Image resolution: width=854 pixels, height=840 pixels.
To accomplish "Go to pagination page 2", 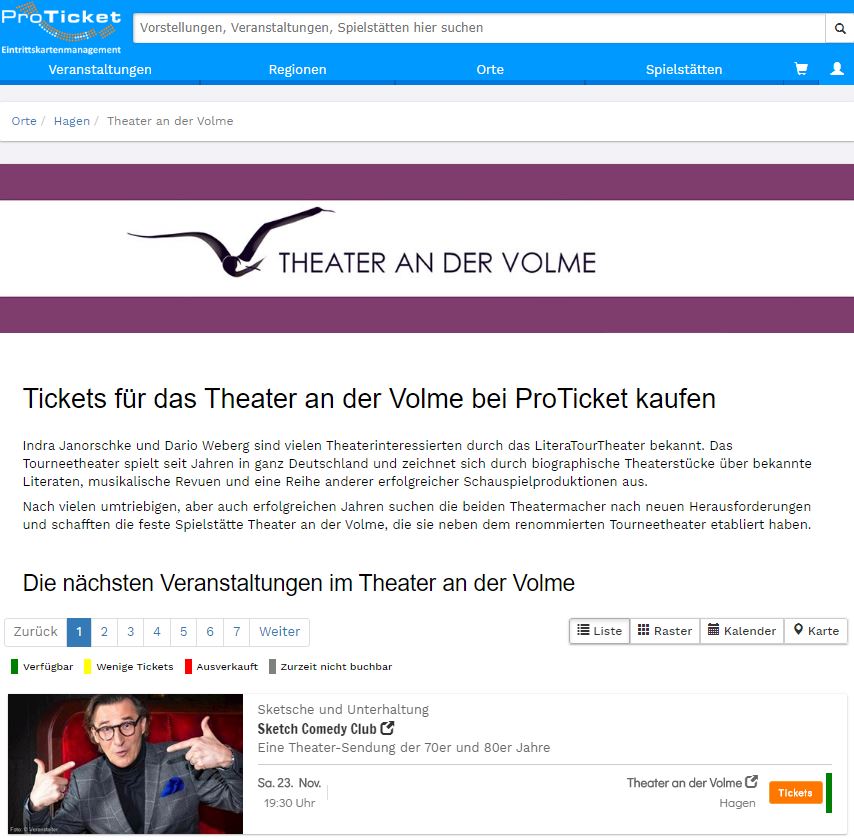I will point(104,632).
